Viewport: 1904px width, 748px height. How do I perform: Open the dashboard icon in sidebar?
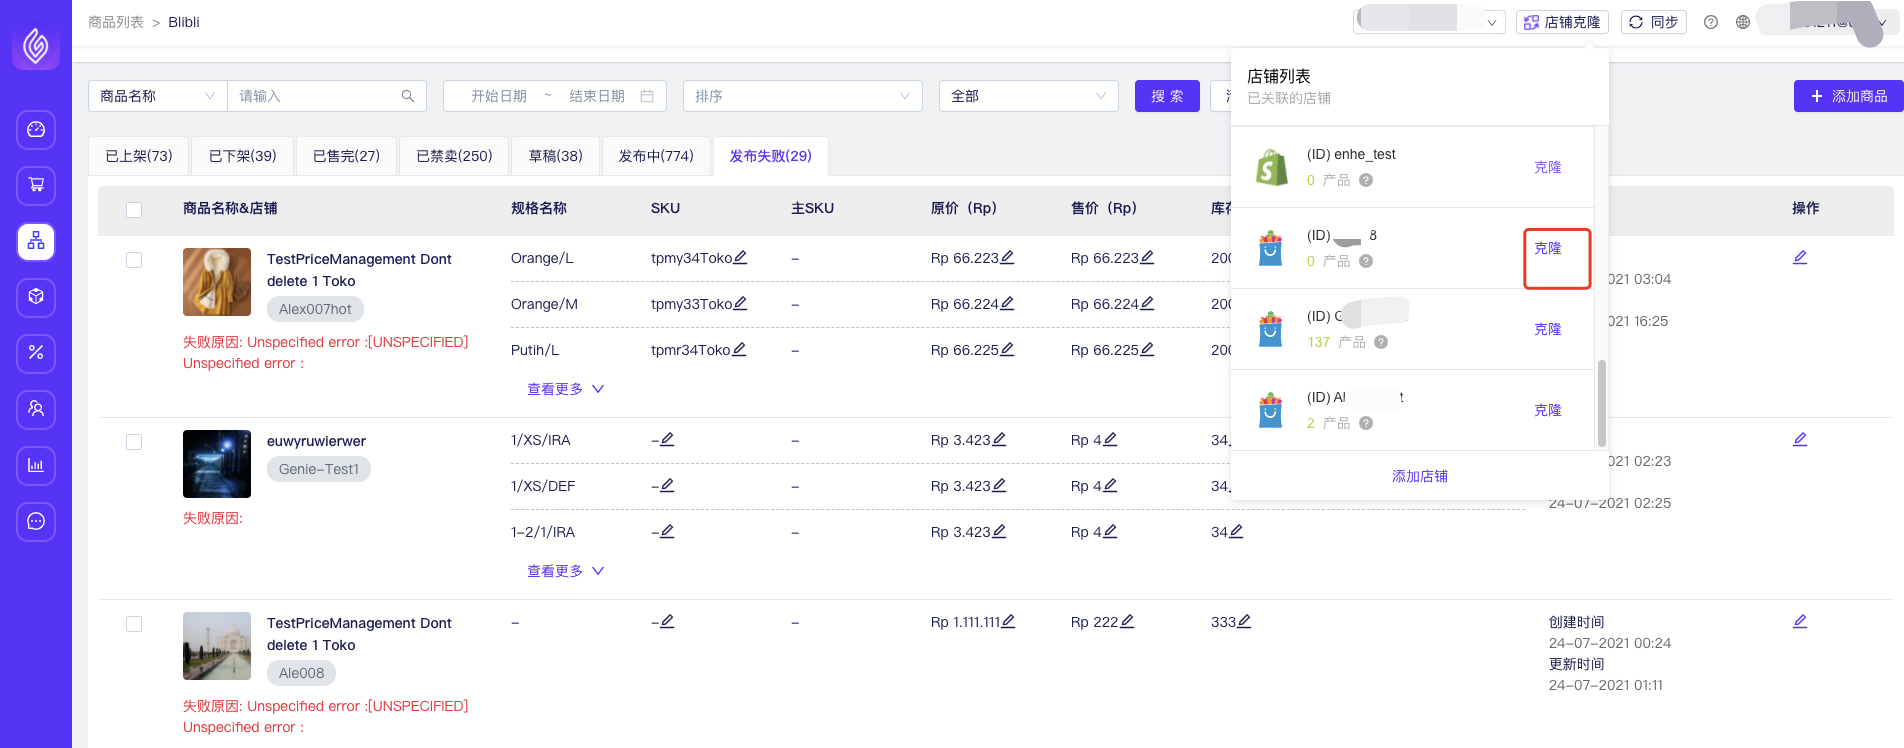pos(36,129)
